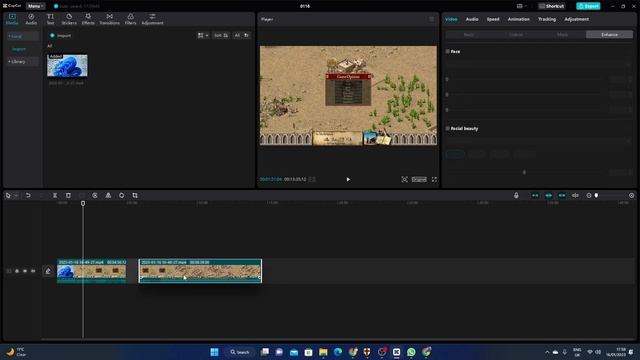Open WhatsApp from the taskbar
640x360 pixels.
411,352
